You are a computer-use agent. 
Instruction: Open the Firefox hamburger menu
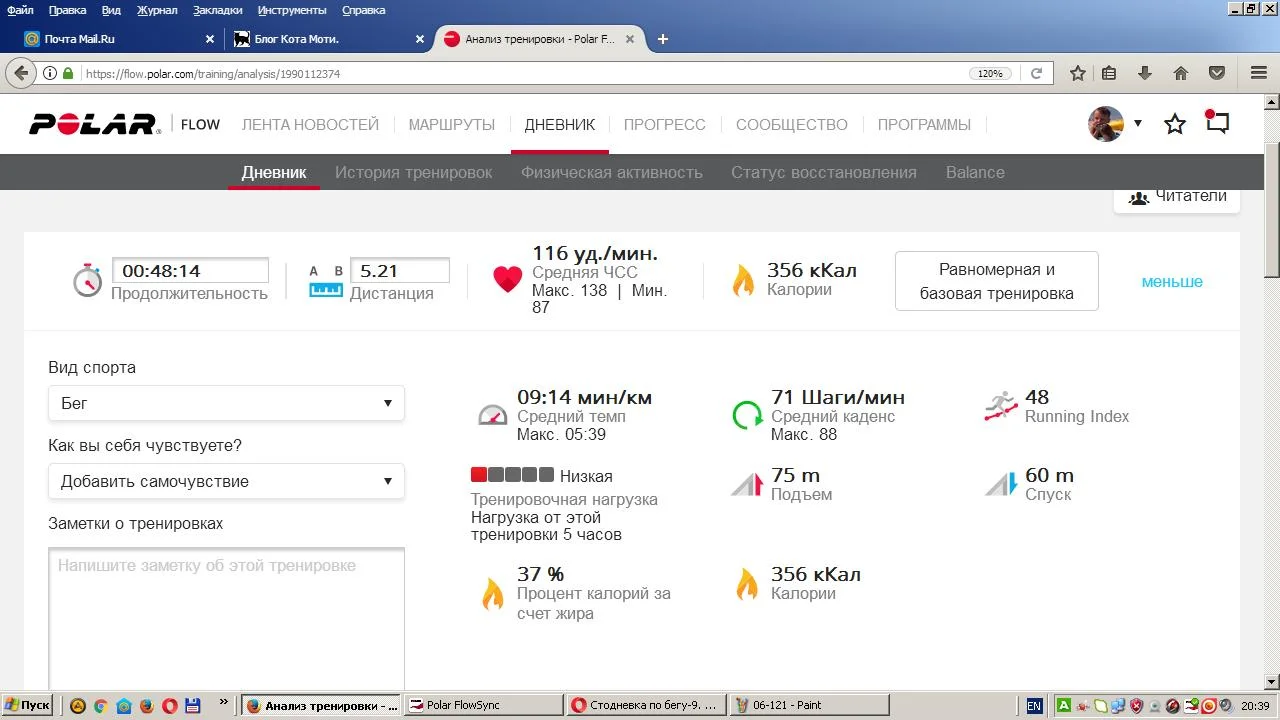1258,73
